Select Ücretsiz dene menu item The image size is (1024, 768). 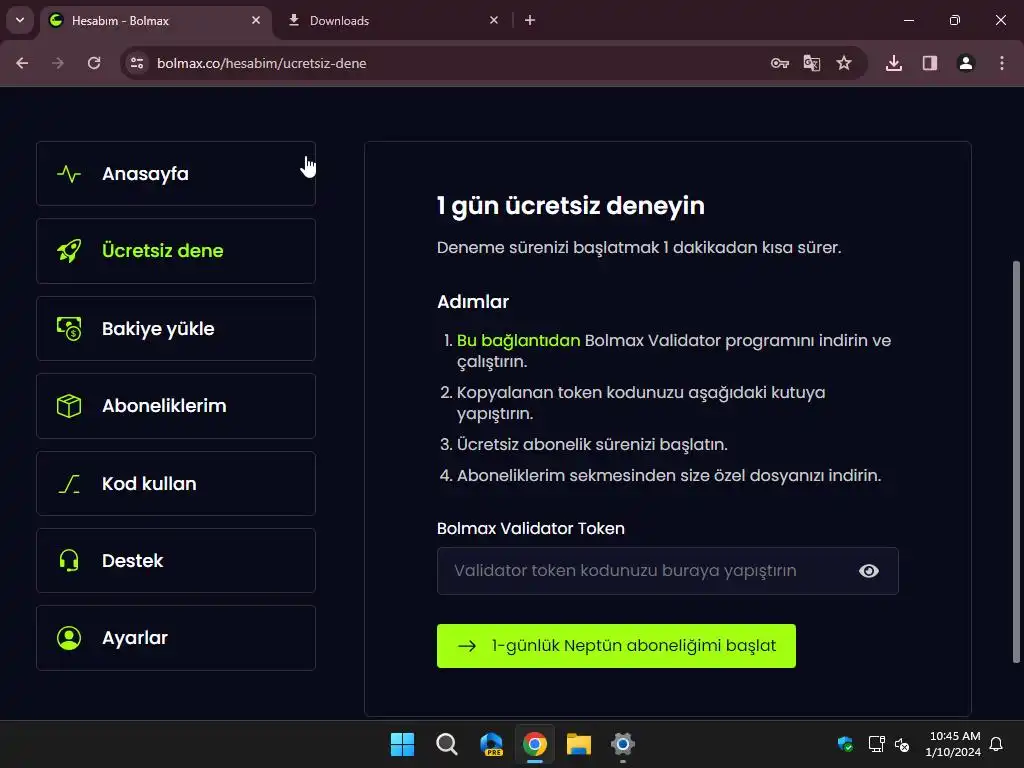[176, 251]
